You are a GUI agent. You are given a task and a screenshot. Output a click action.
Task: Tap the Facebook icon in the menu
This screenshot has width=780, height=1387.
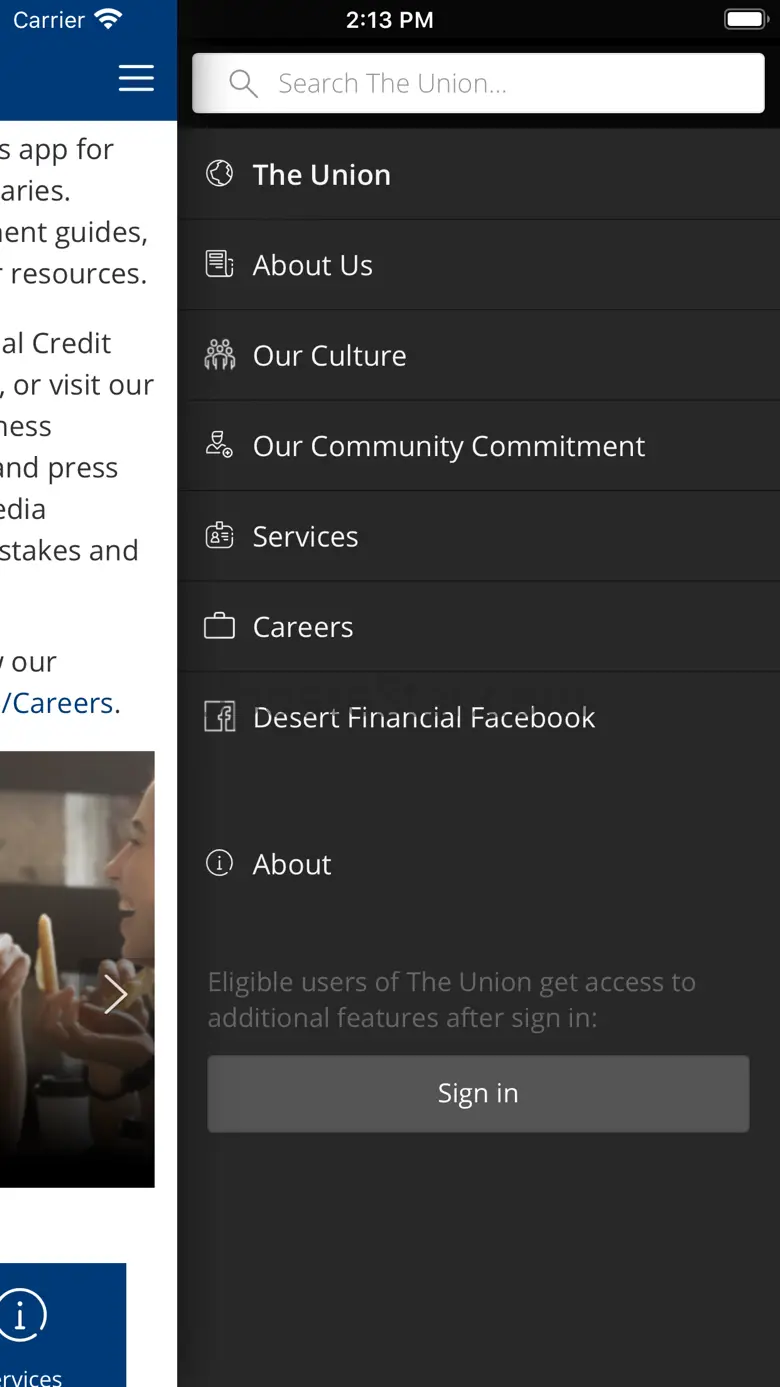pos(220,717)
